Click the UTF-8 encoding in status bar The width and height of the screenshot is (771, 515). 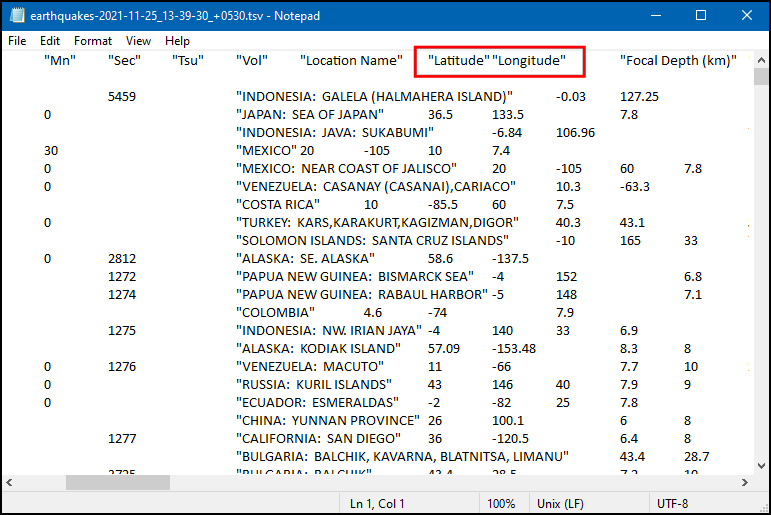click(673, 502)
